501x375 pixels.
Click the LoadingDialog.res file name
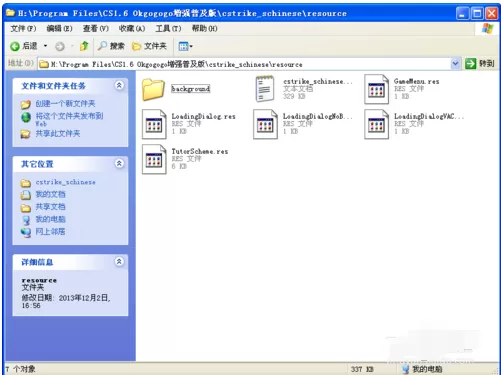coord(203,116)
